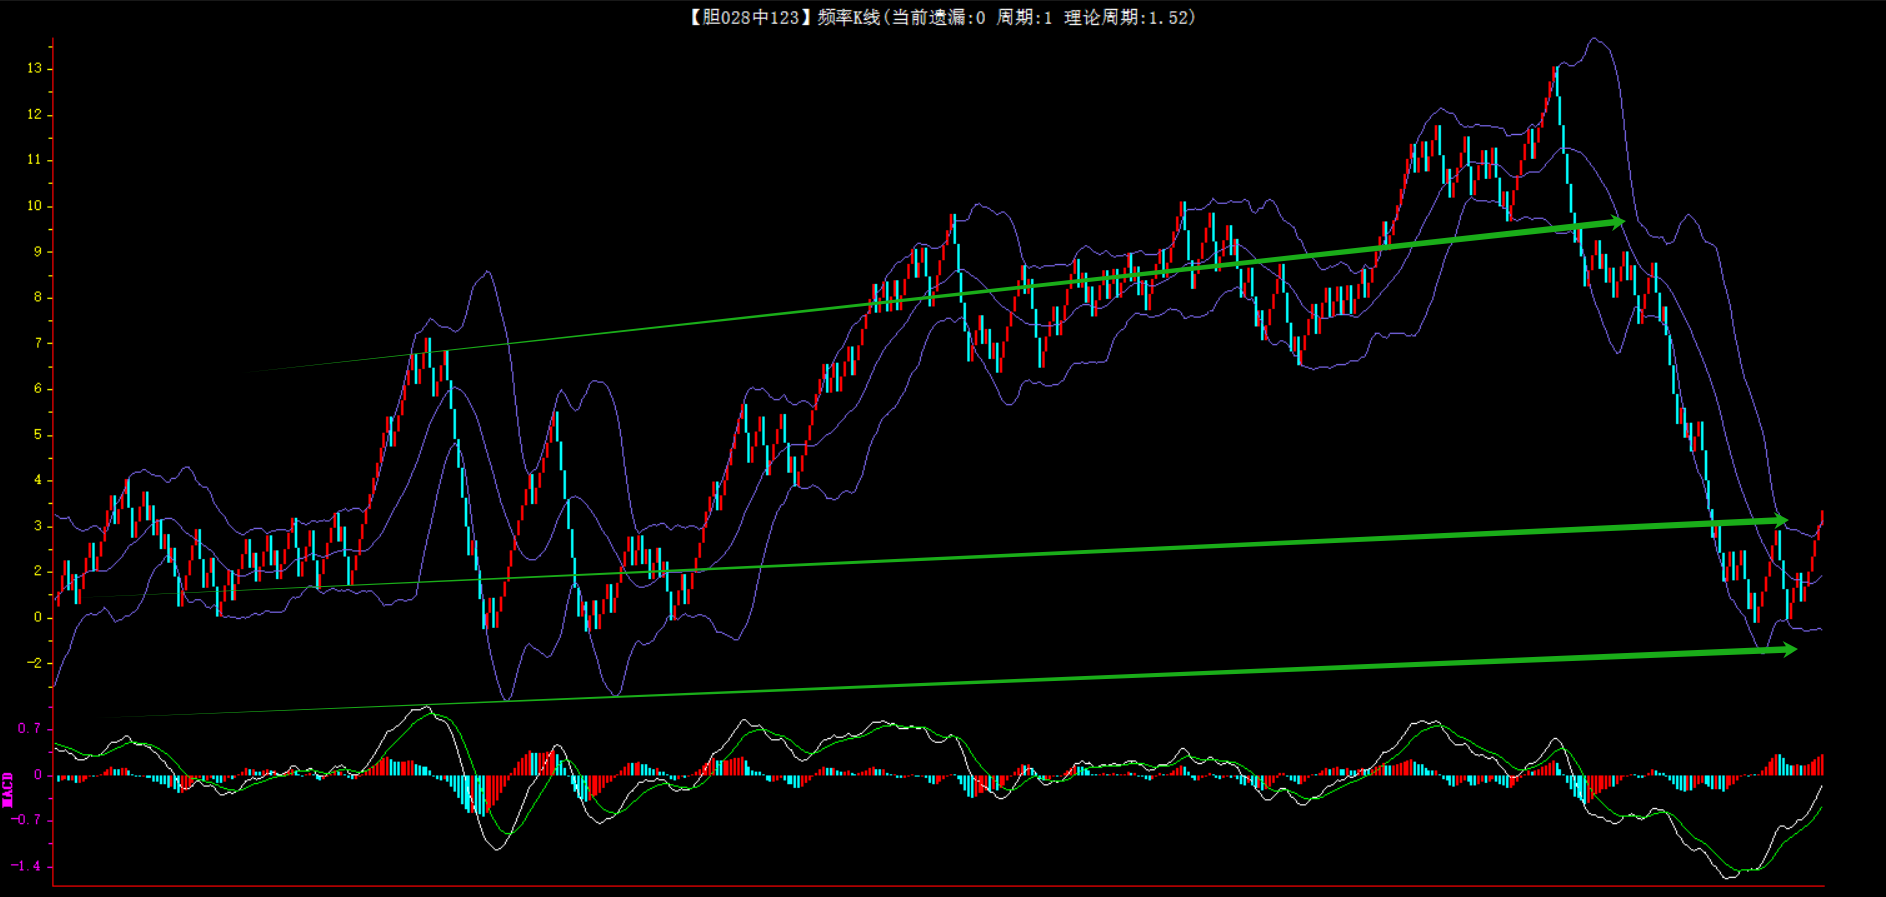This screenshot has width=1886, height=897.
Task: Click the y-axis label 5
Action: click(38, 434)
